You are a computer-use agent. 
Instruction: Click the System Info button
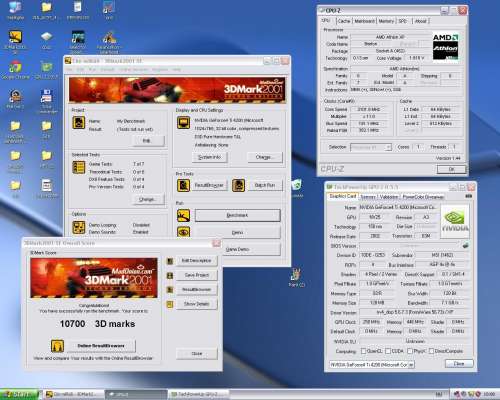[x=210, y=157]
